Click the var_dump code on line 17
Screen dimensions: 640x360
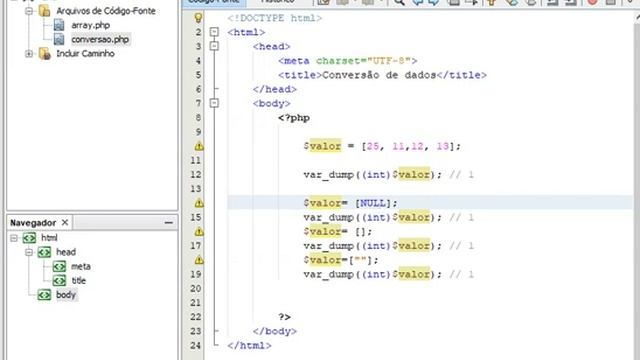[x=373, y=246]
